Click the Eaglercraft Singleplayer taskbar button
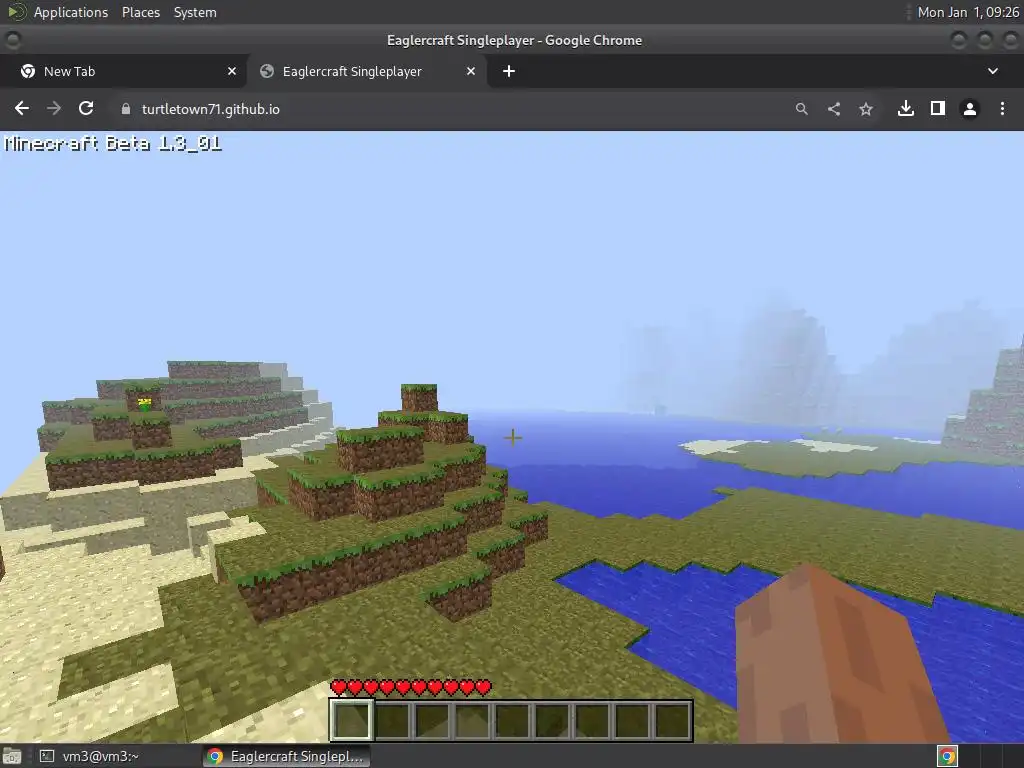 286,756
